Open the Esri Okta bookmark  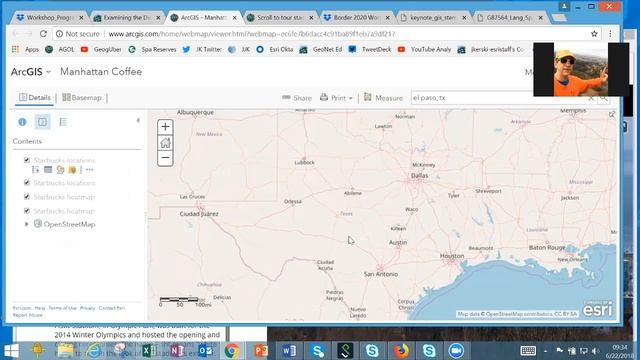(x=274, y=49)
